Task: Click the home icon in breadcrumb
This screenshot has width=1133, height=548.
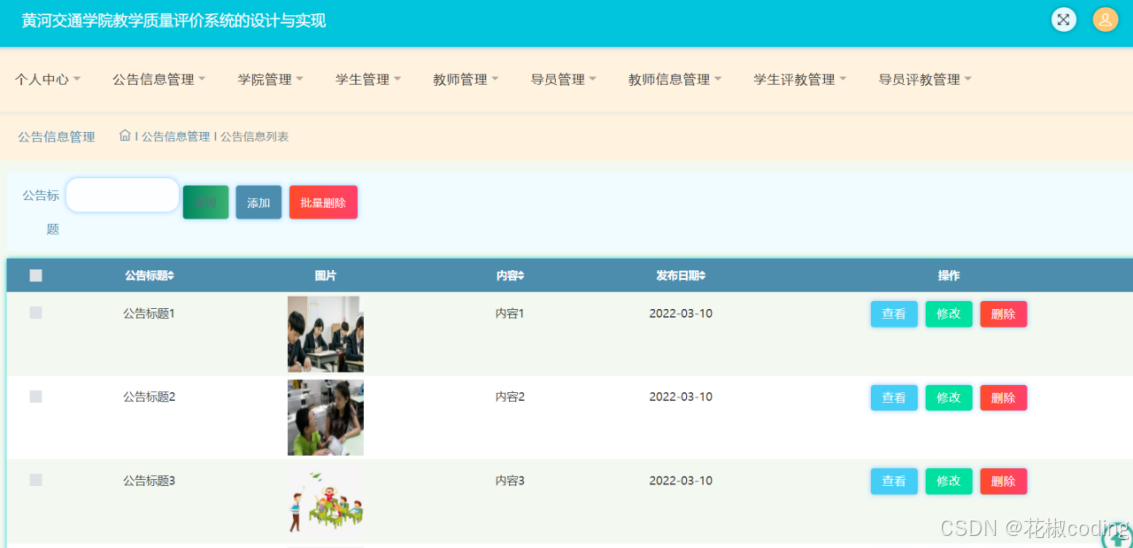Action: pyautogui.click(x=125, y=135)
